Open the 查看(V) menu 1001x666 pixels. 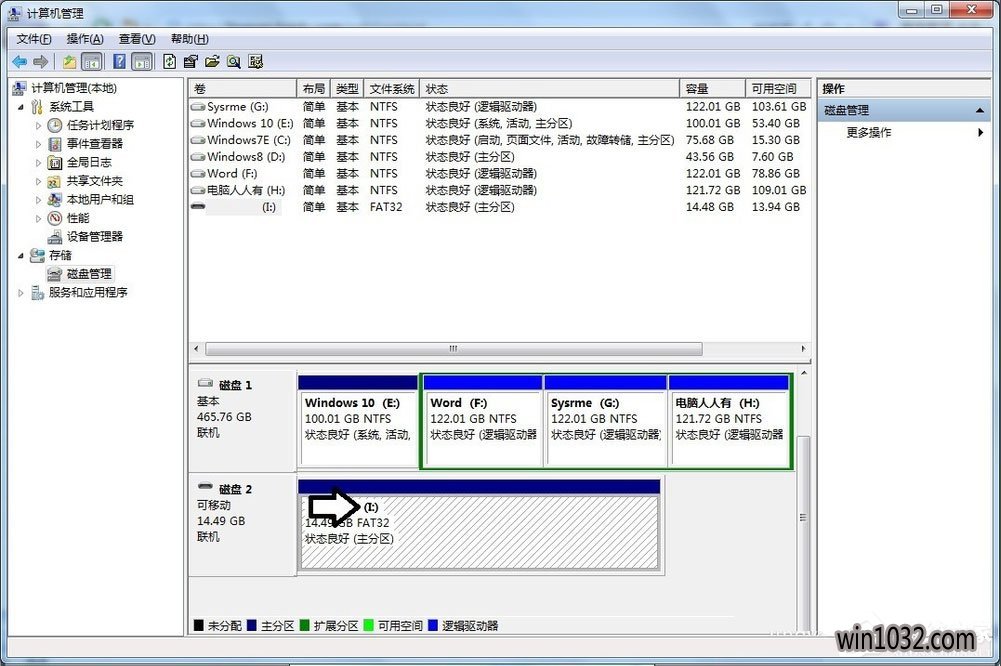tap(136, 39)
